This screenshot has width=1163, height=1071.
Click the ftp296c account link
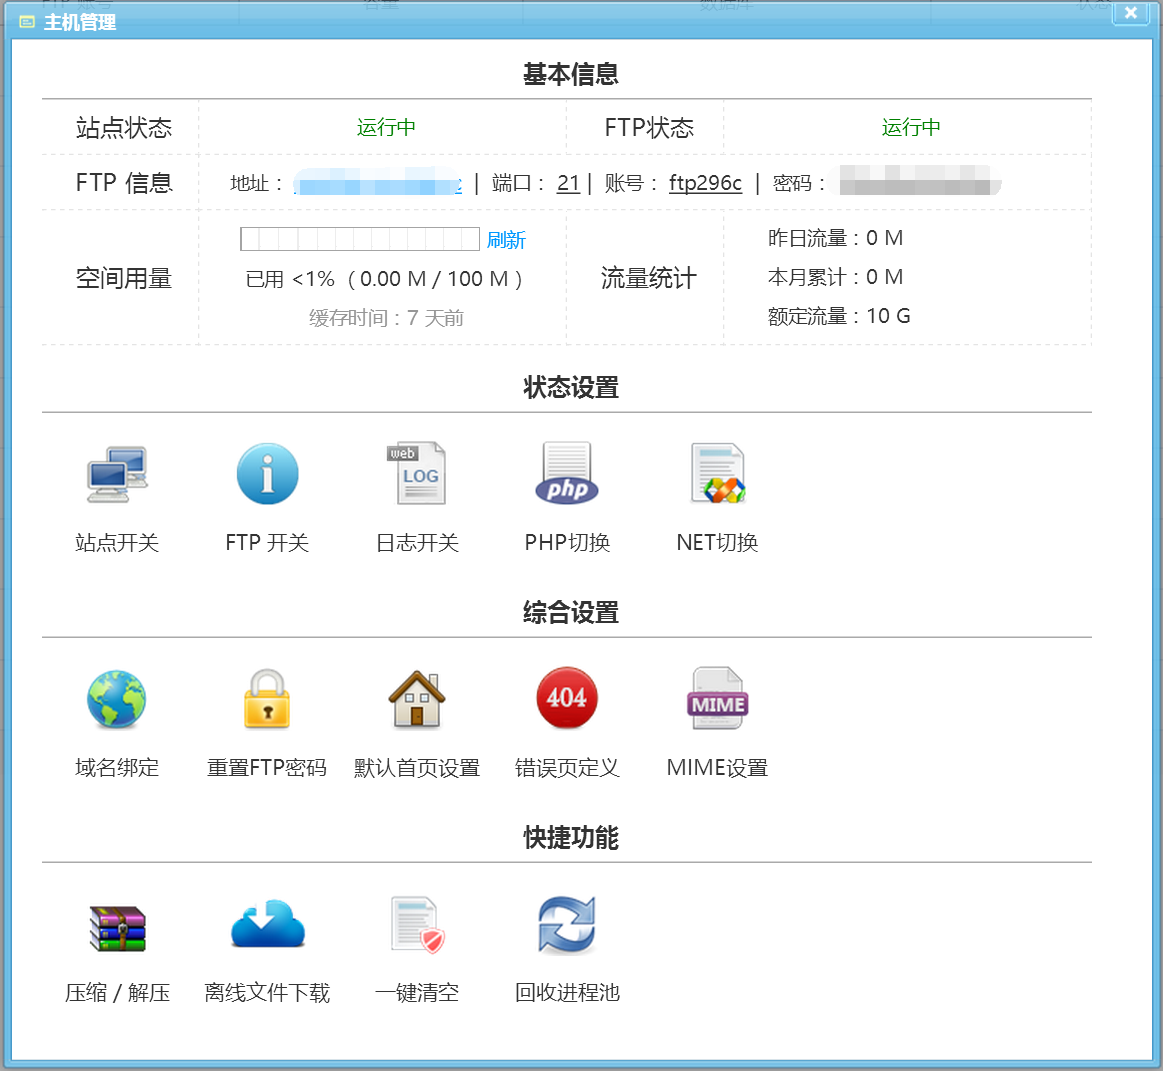[705, 185]
